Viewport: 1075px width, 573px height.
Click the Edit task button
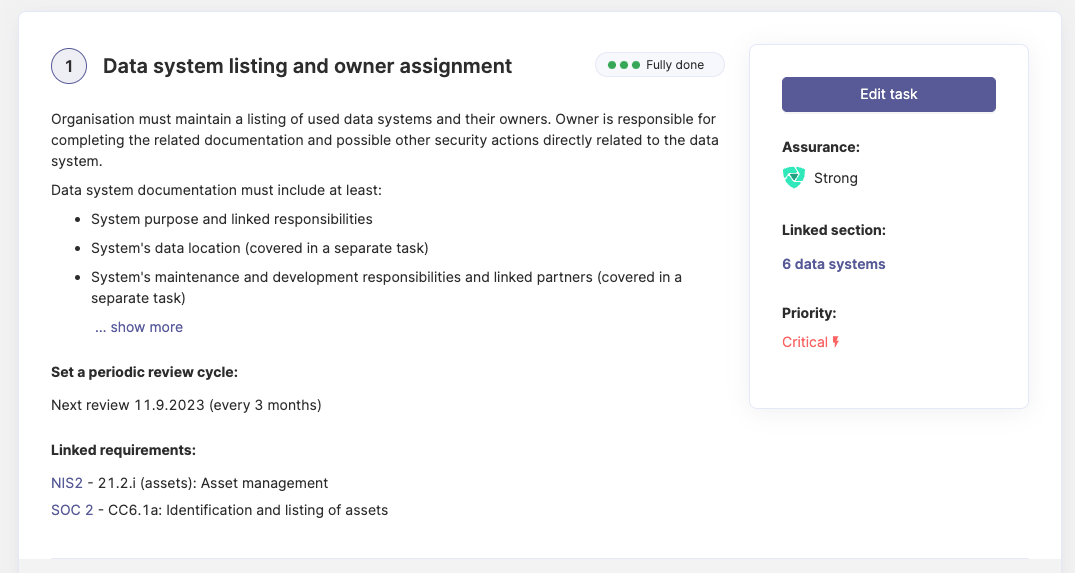point(888,94)
